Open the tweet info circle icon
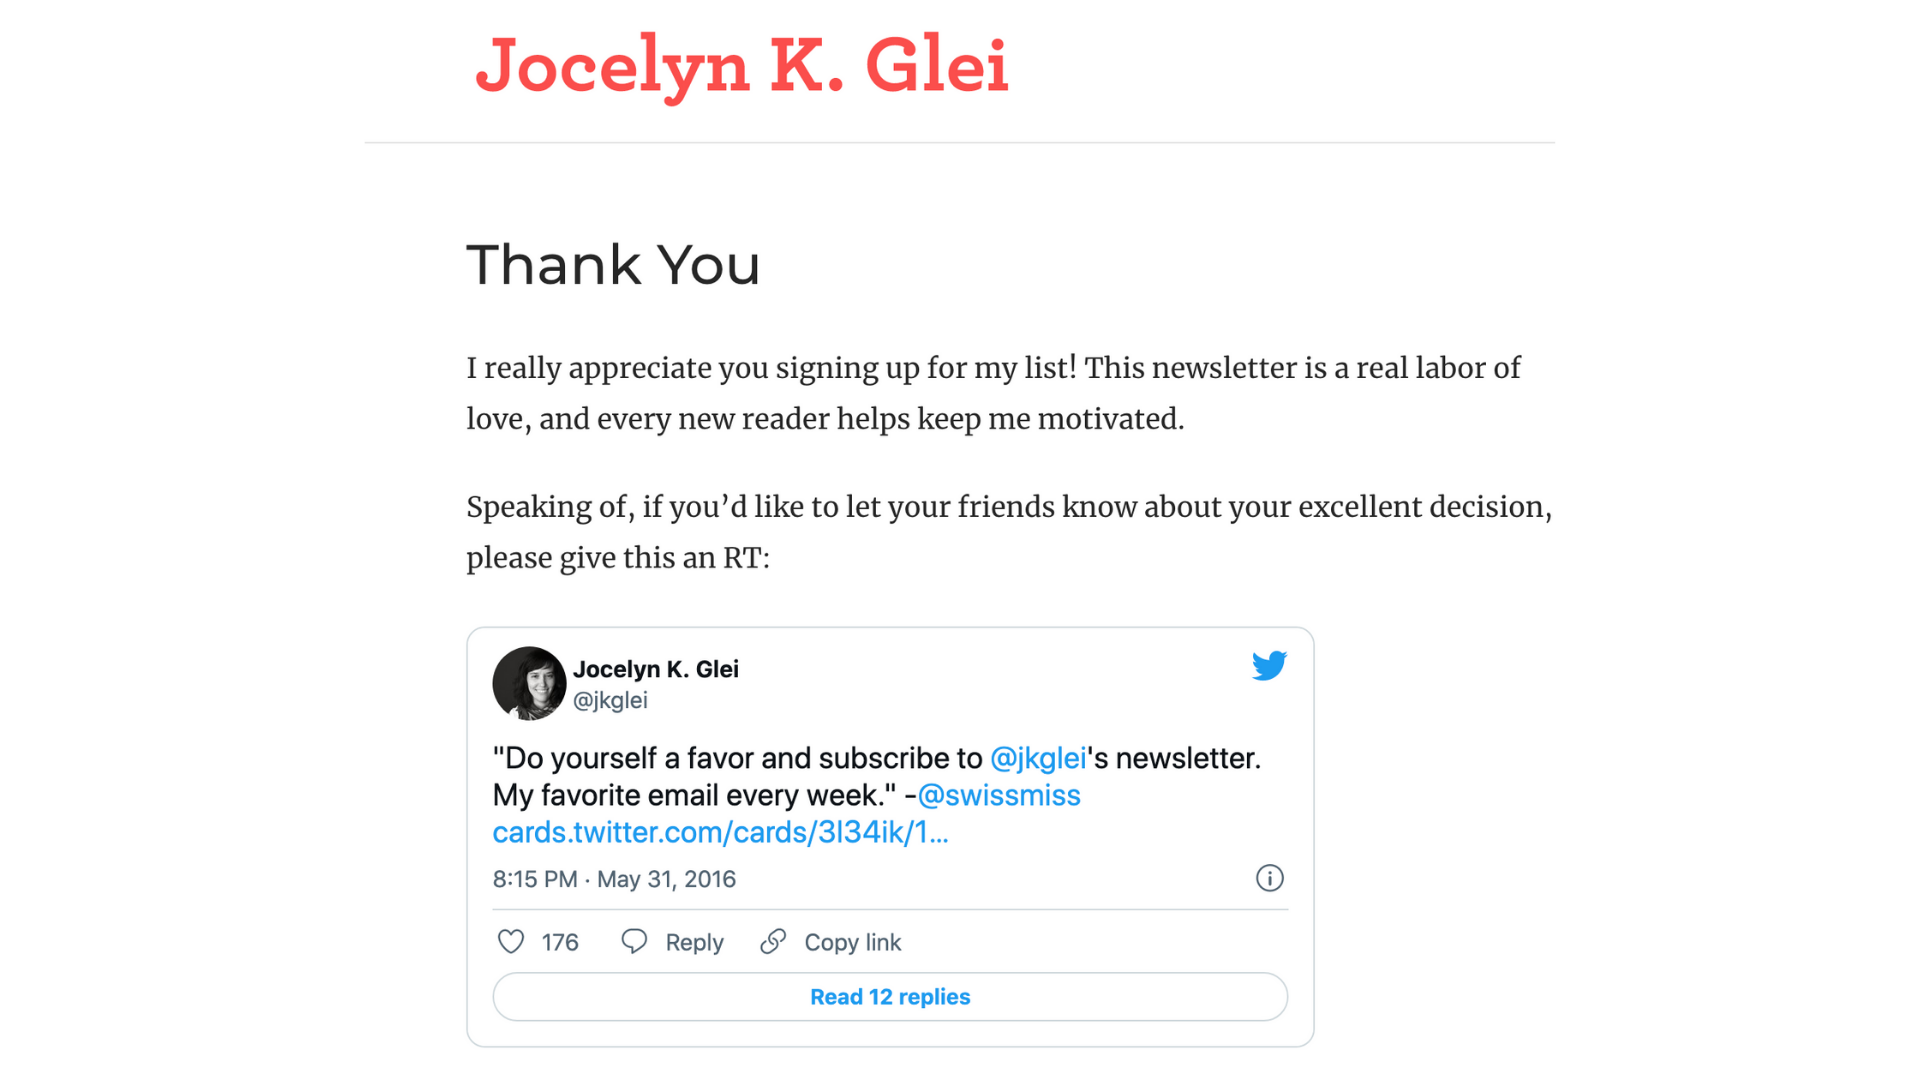The height and width of the screenshot is (1080, 1920). coord(1269,878)
